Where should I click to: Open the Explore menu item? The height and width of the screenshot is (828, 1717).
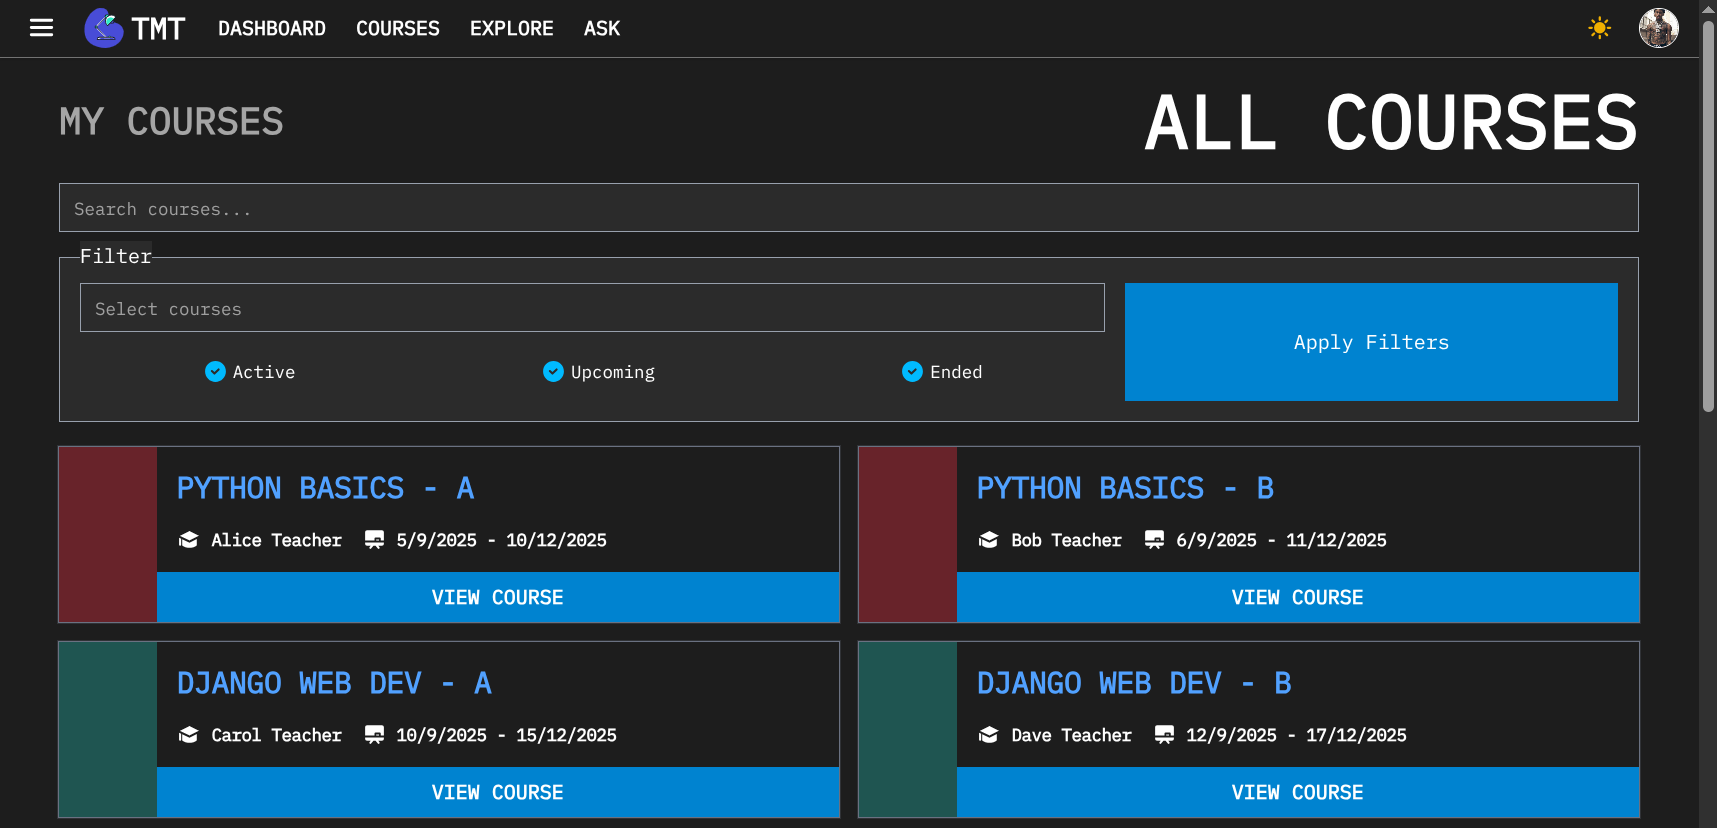511,28
